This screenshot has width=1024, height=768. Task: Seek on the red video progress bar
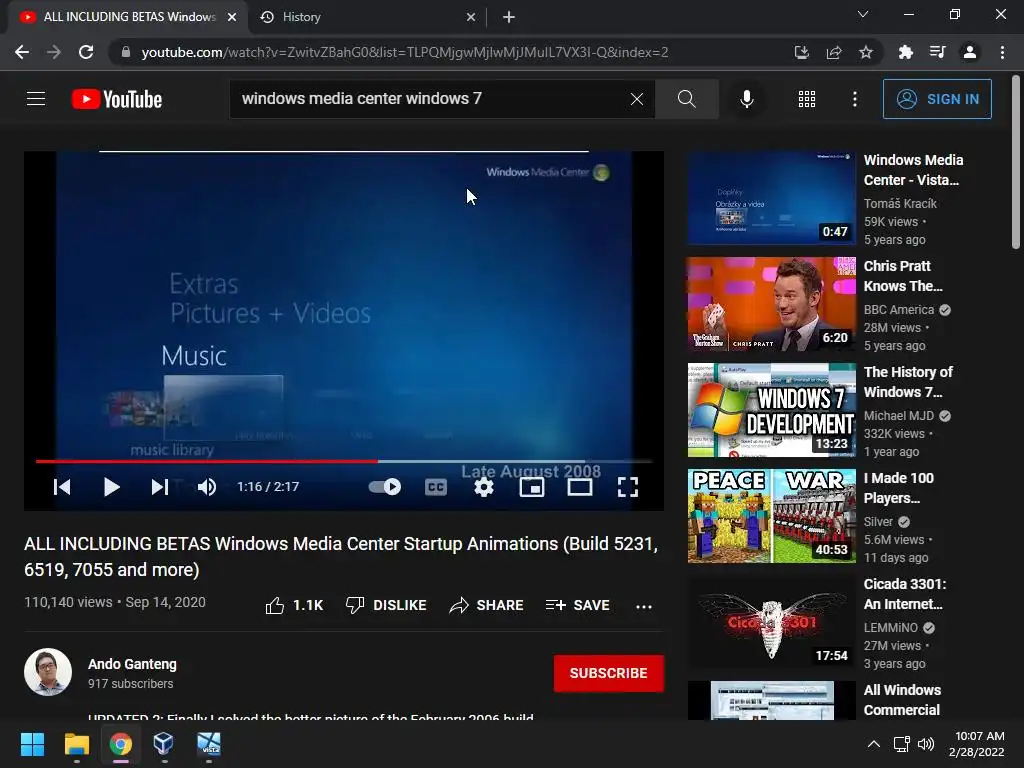coord(344,461)
